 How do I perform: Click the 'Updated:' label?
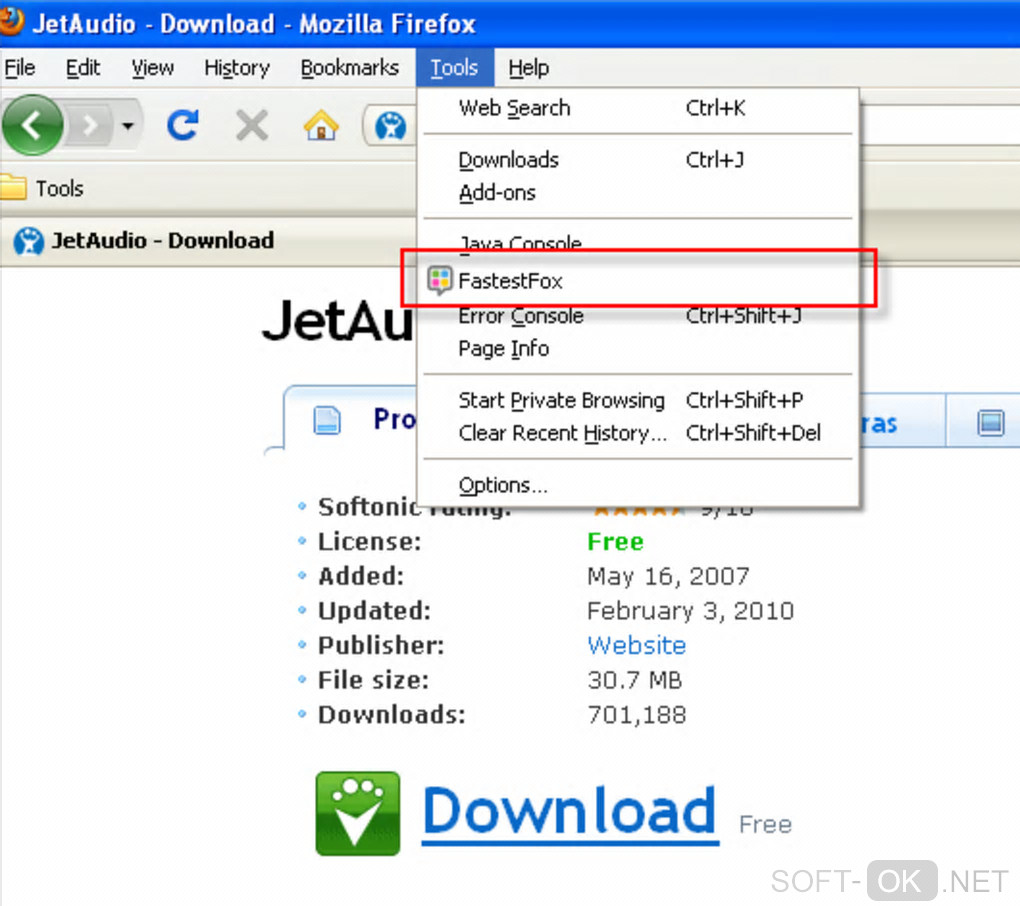374,611
